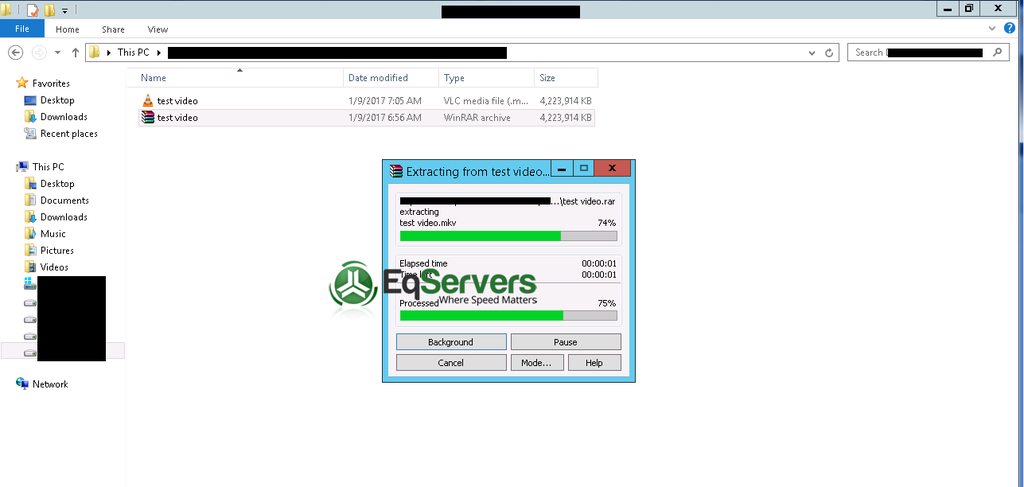Sort files by Date modified column header
This screenshot has height=487, width=1024.
click(391, 78)
